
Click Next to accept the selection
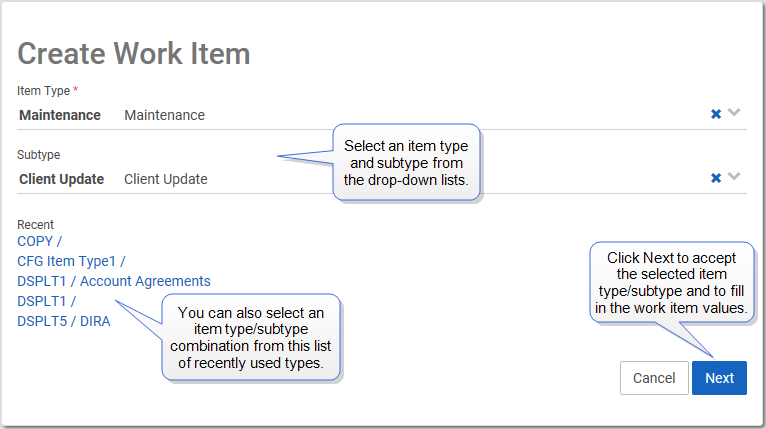point(719,378)
